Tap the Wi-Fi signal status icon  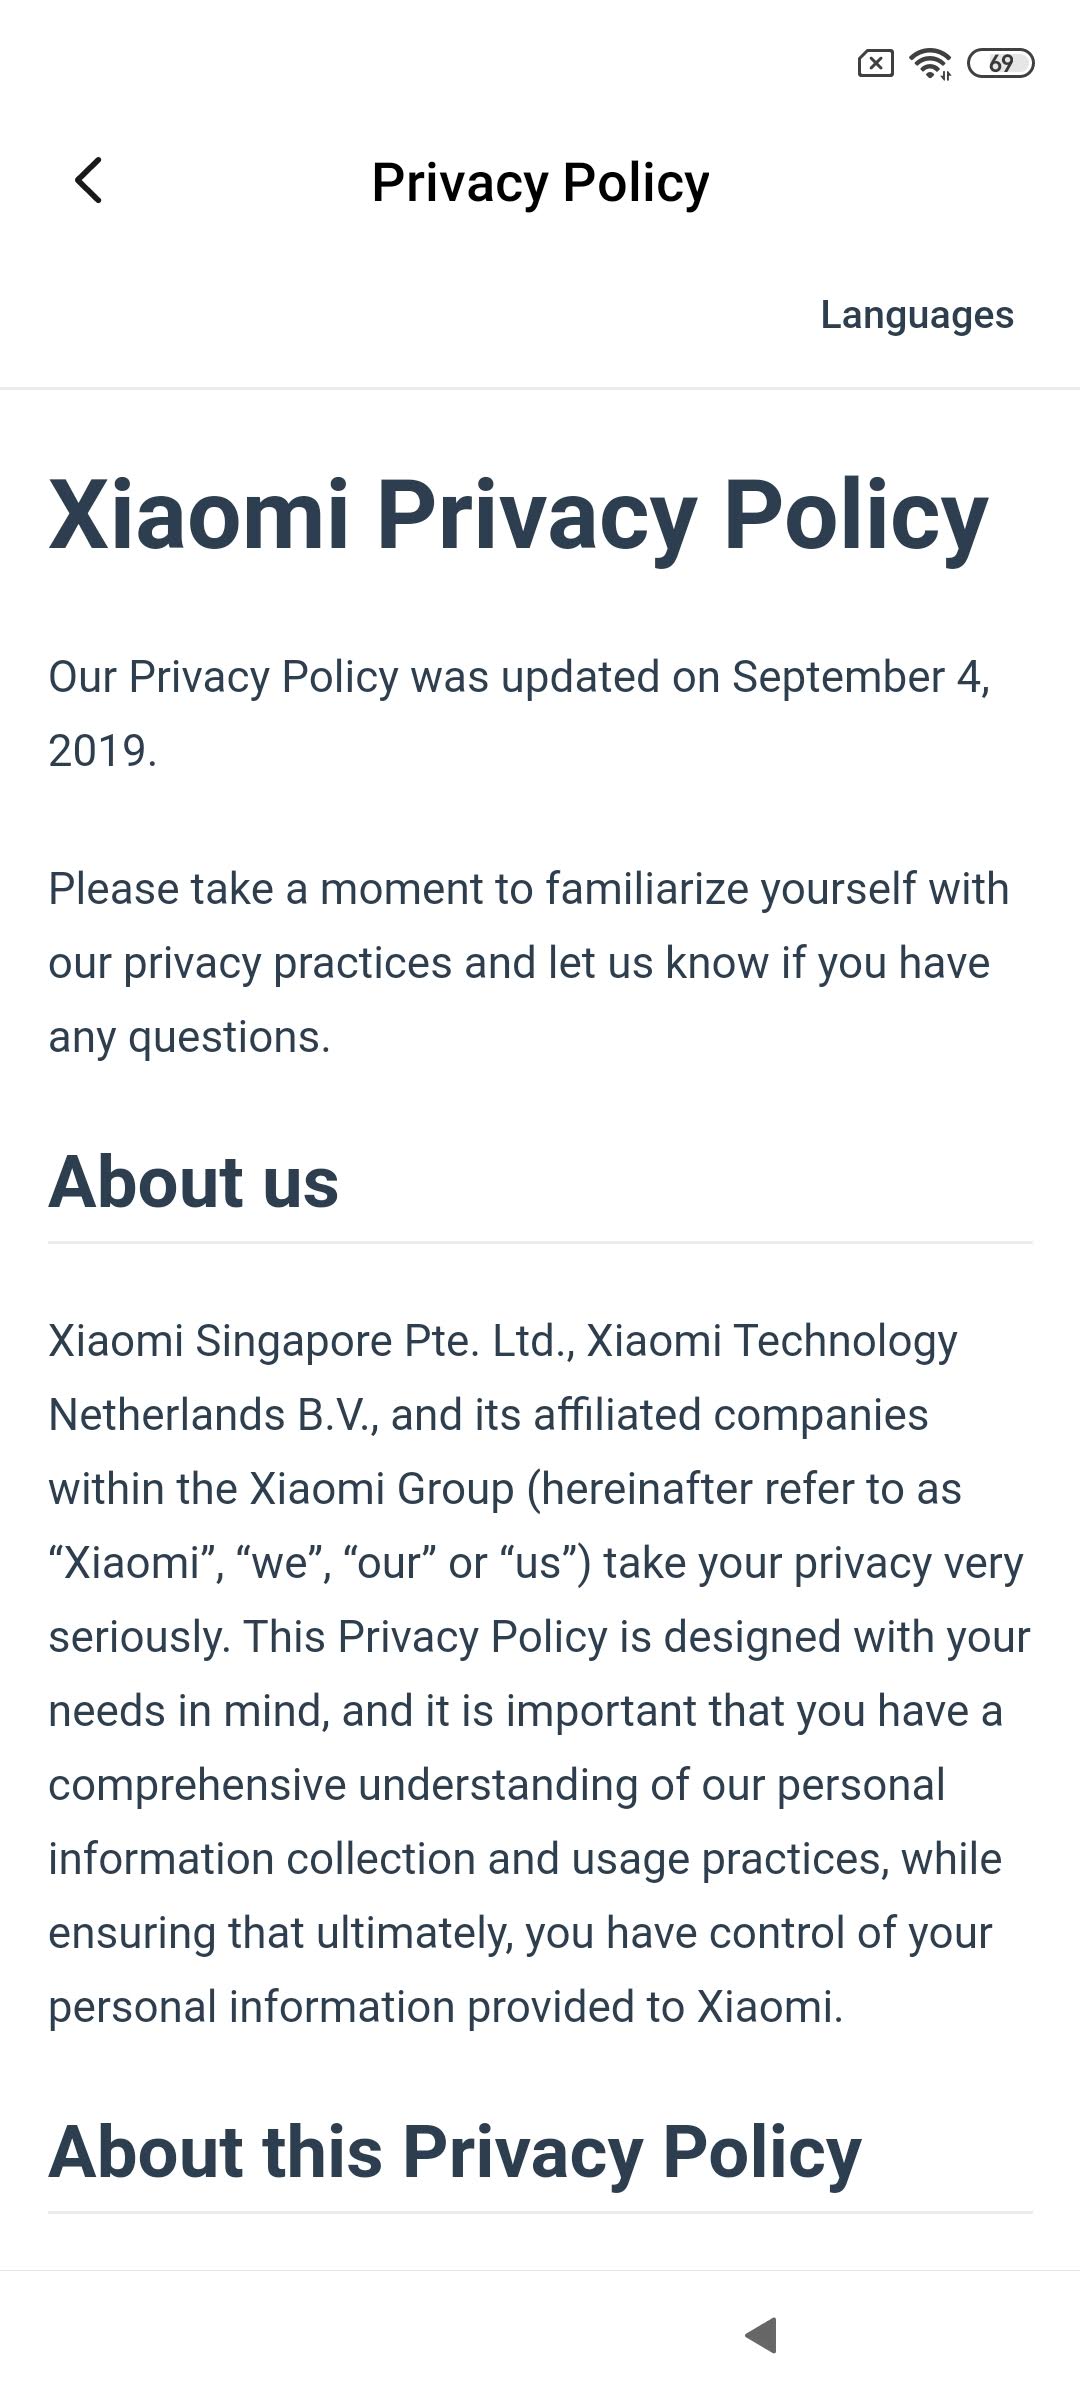point(930,64)
